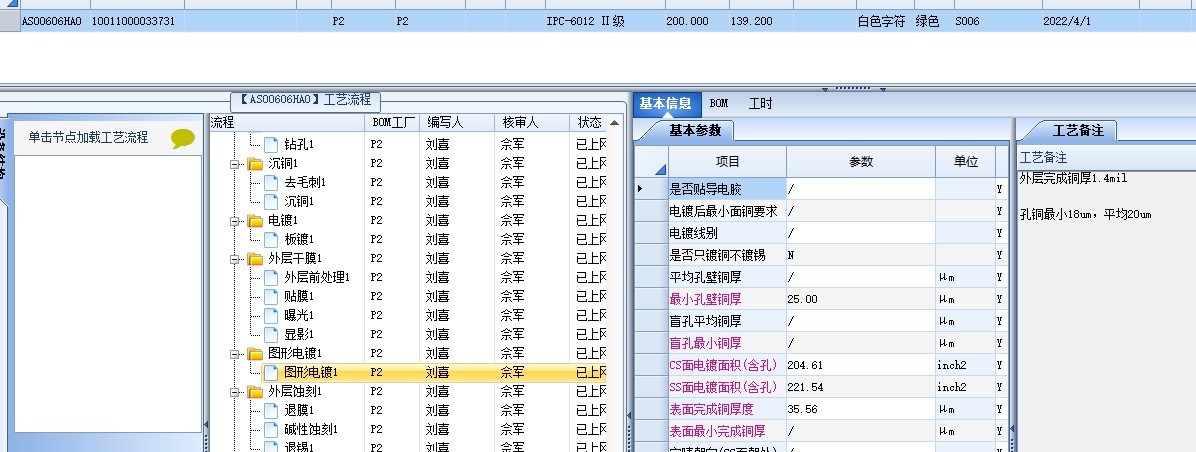Click the 参数 column header
This screenshot has width=1196, height=452.
861,162
